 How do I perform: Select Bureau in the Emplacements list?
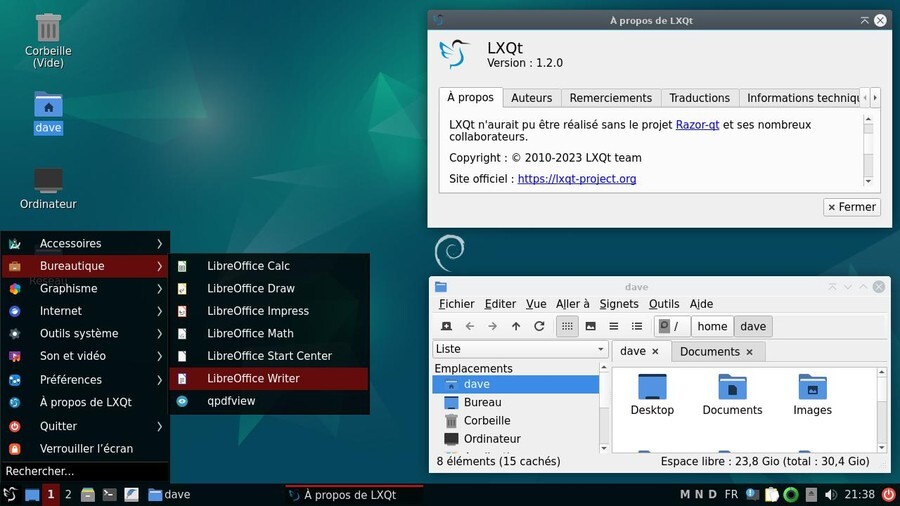coord(515,402)
